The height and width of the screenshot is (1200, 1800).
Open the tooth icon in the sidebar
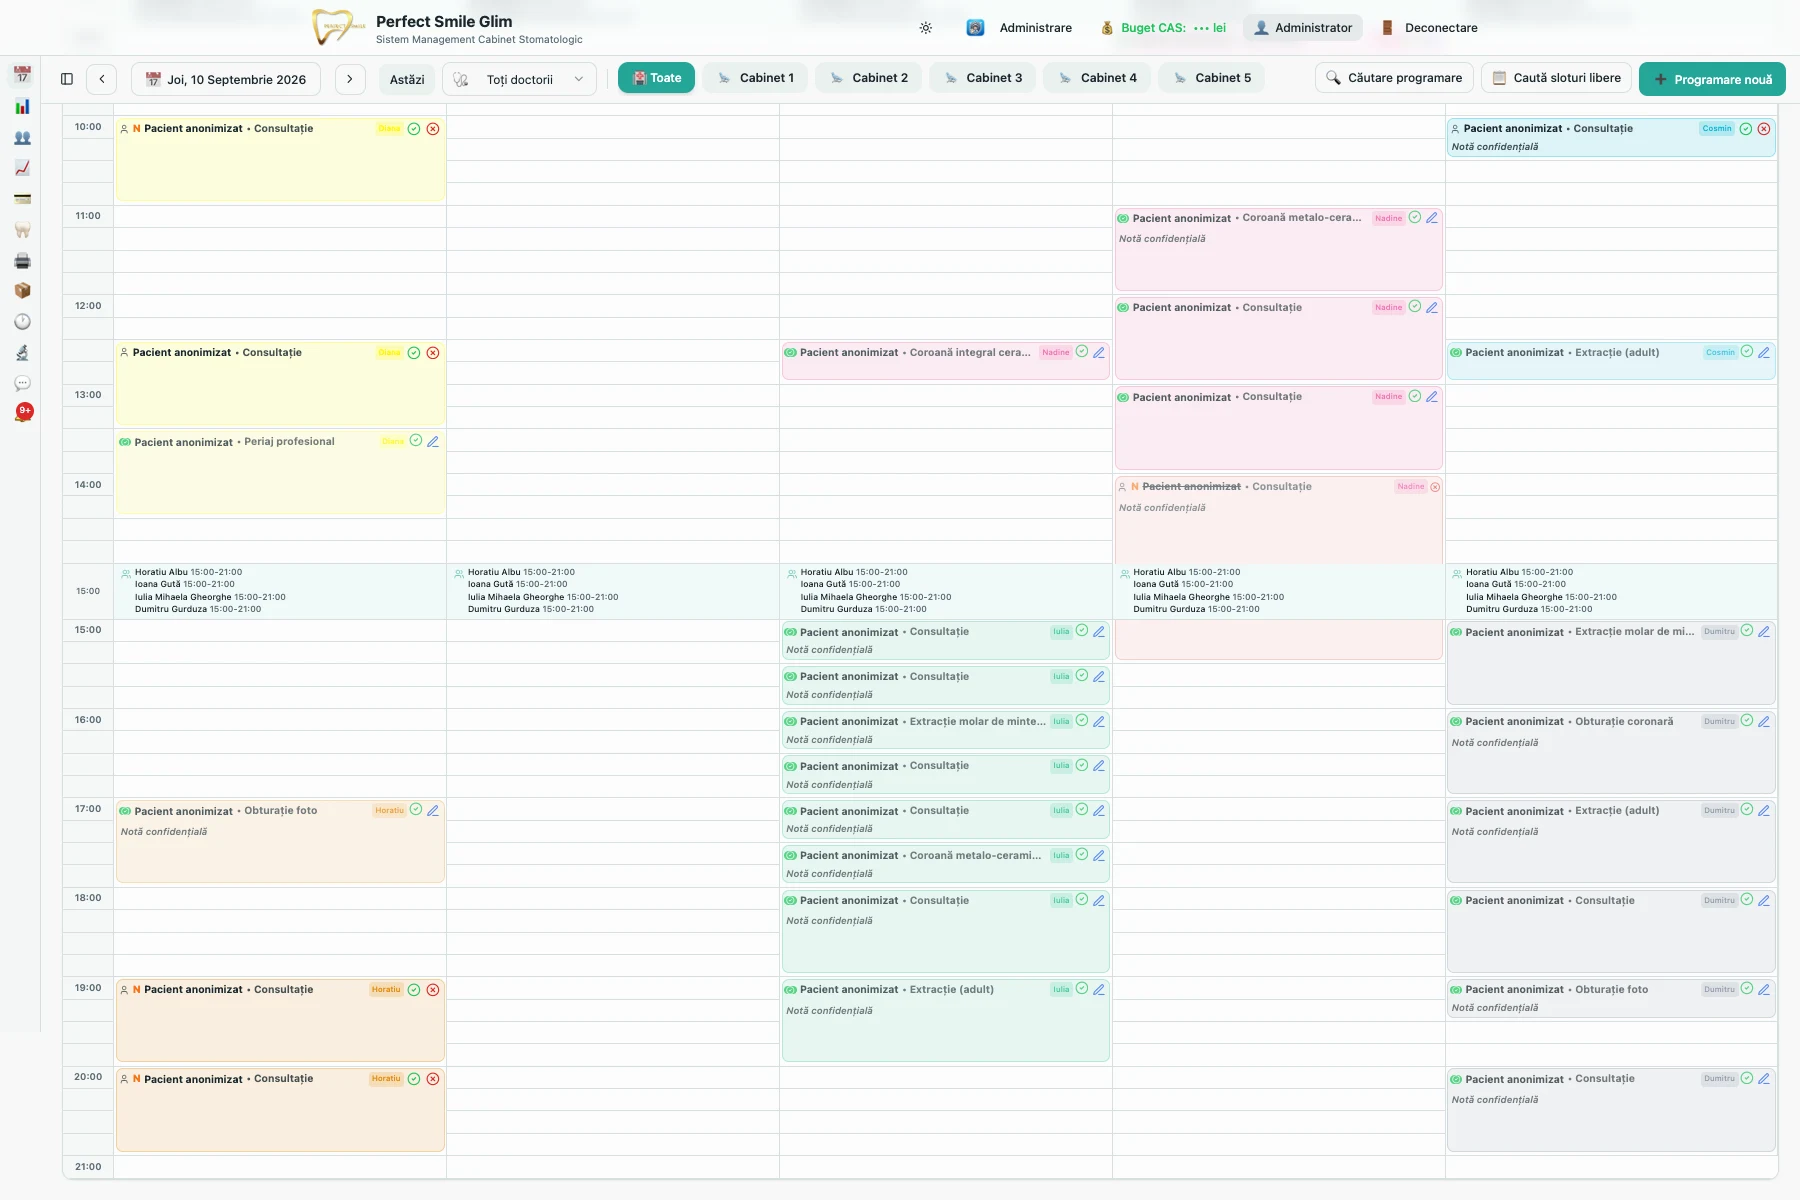22,230
